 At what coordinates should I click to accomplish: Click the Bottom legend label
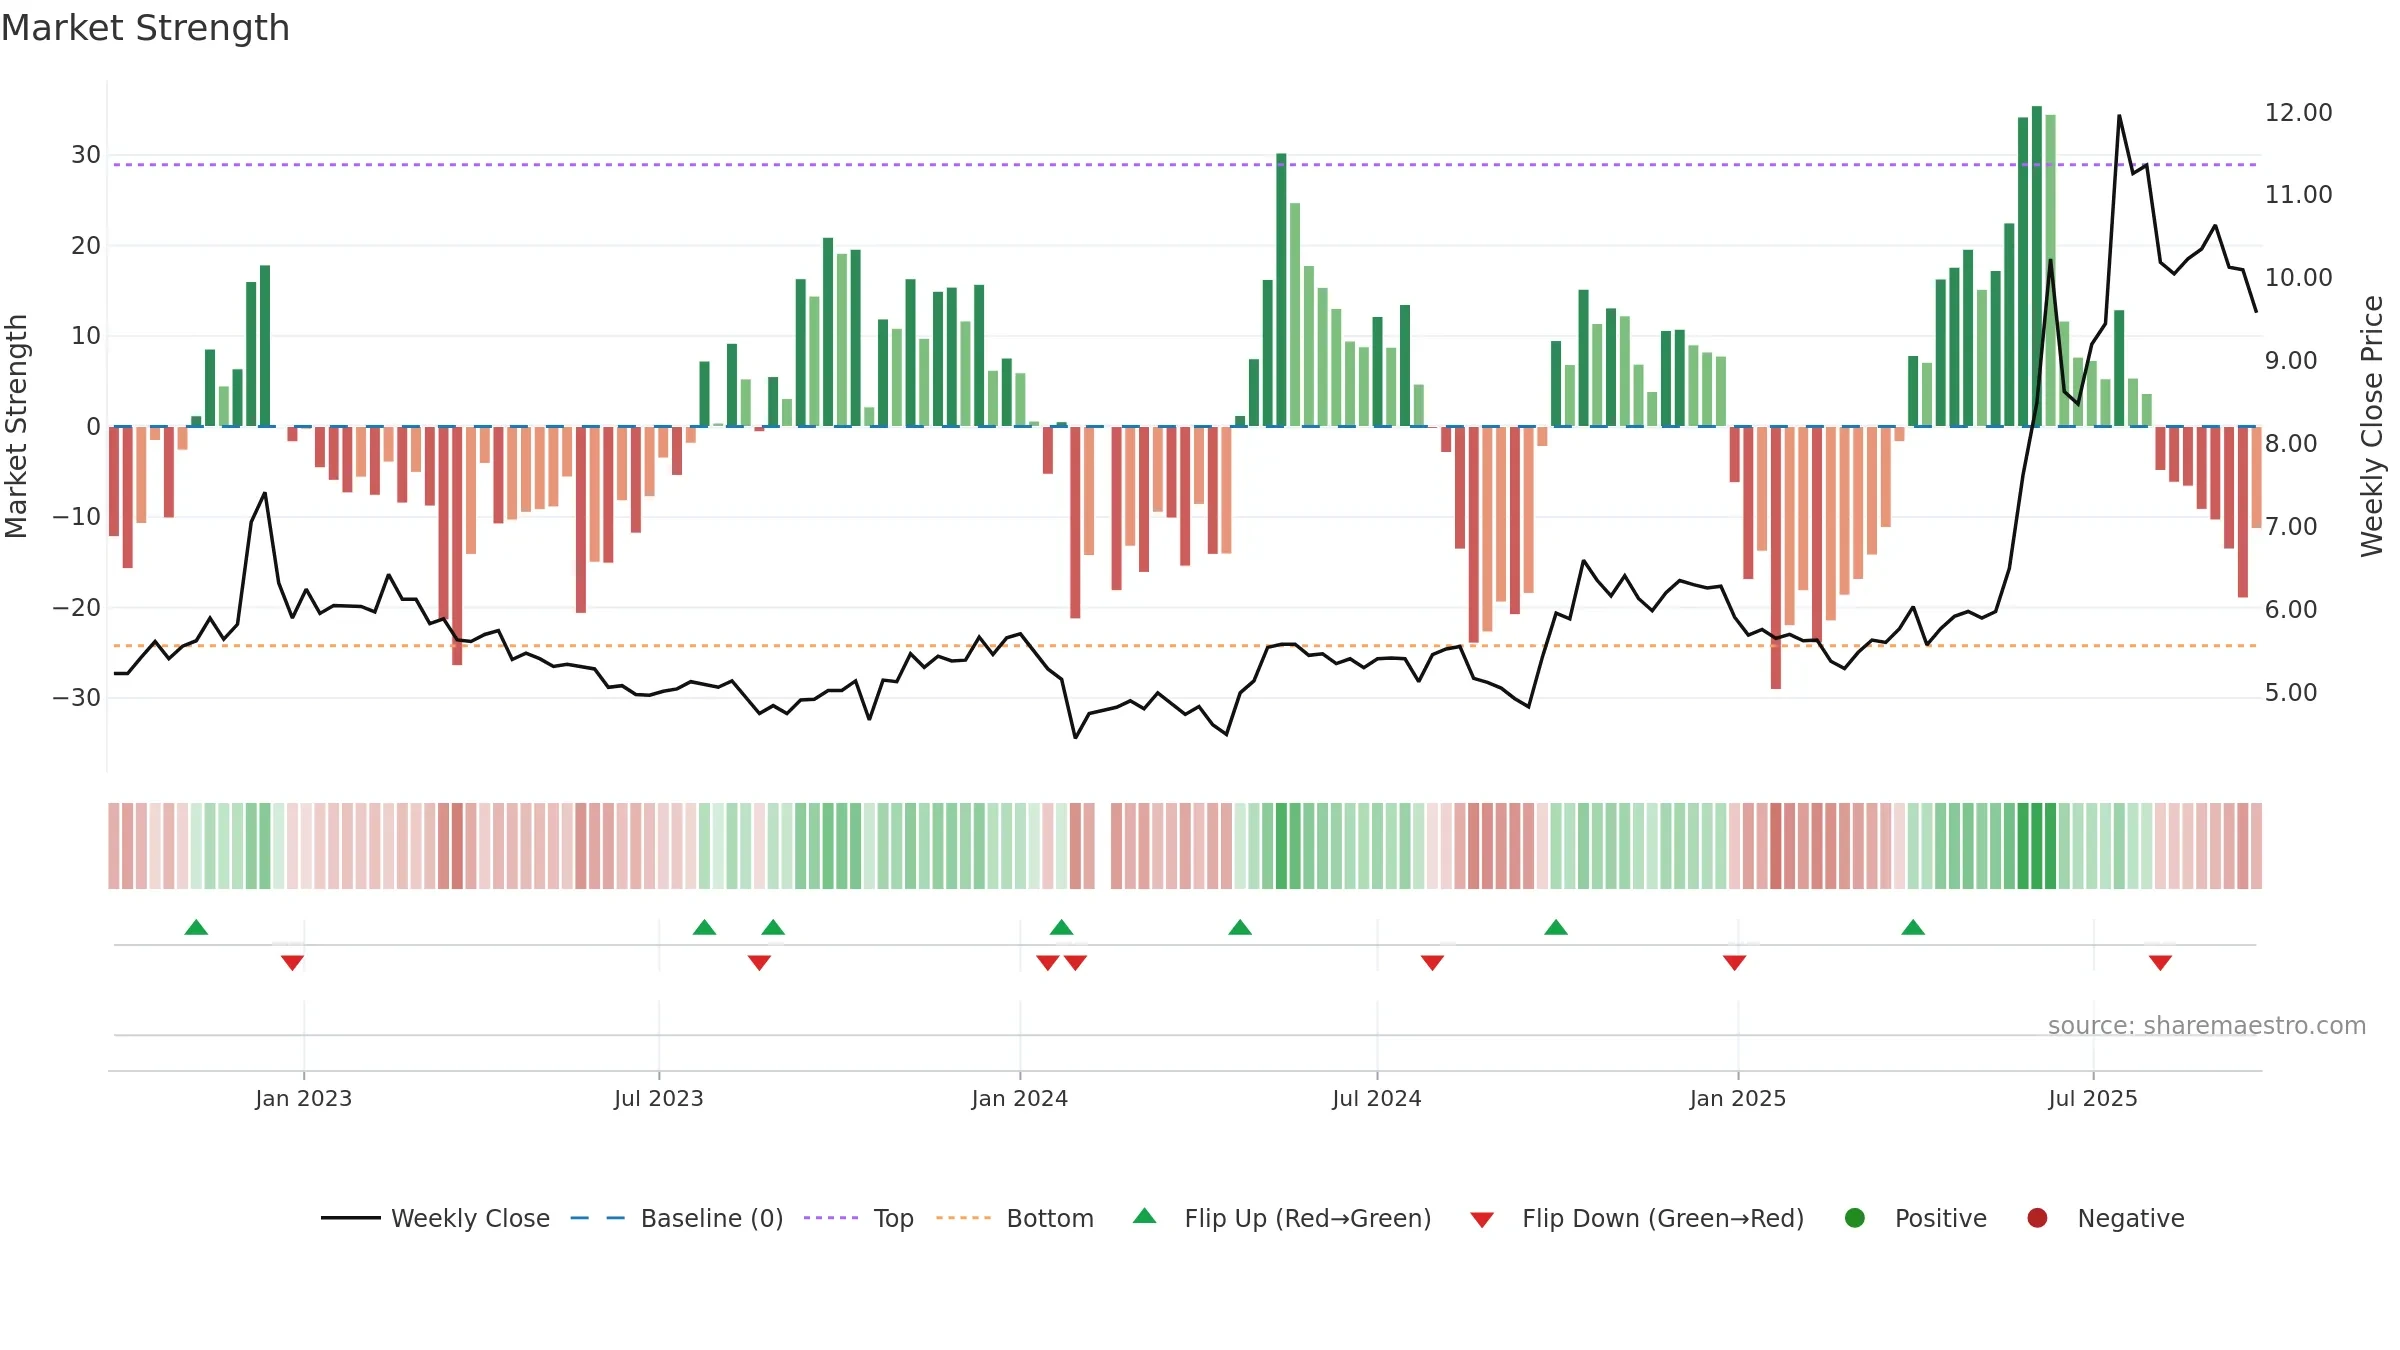tap(1050, 1218)
